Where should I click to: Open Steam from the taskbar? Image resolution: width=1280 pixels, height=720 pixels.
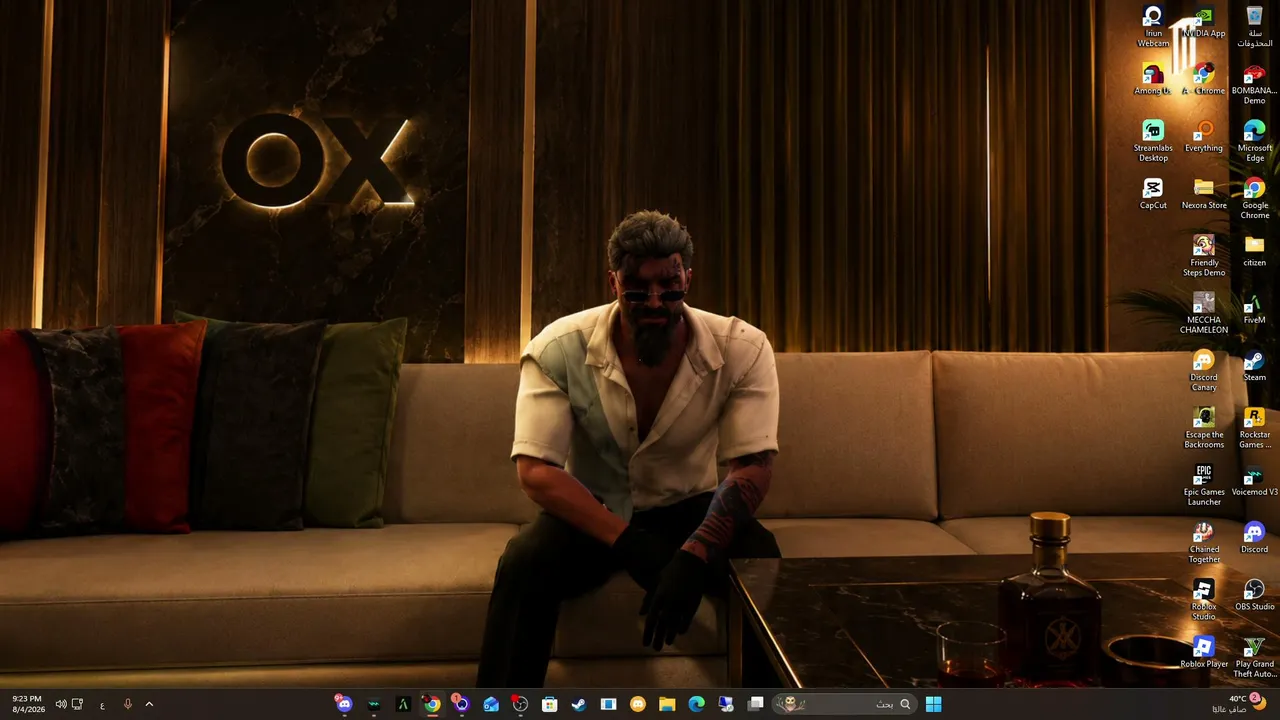tap(579, 704)
